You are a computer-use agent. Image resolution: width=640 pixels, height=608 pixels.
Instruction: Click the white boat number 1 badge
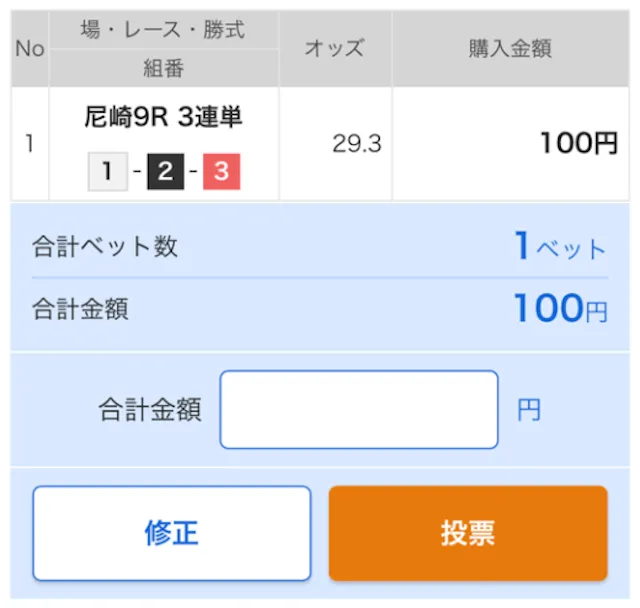click(107, 173)
